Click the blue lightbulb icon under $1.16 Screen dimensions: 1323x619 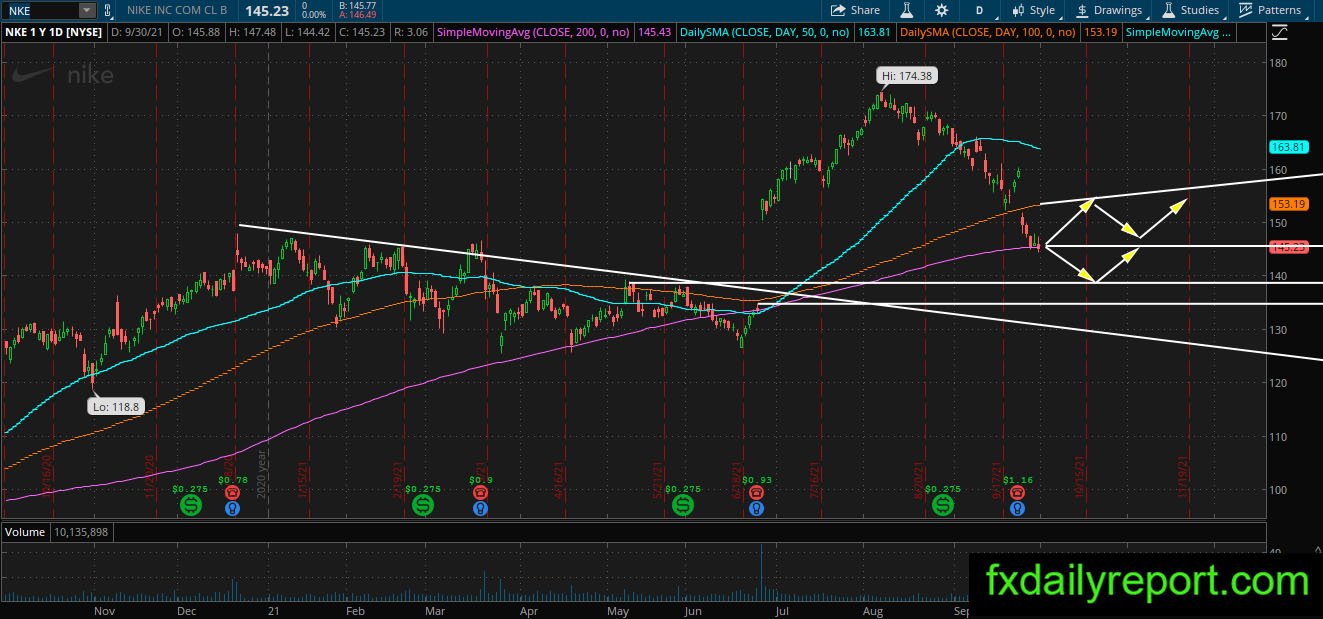click(x=1018, y=508)
